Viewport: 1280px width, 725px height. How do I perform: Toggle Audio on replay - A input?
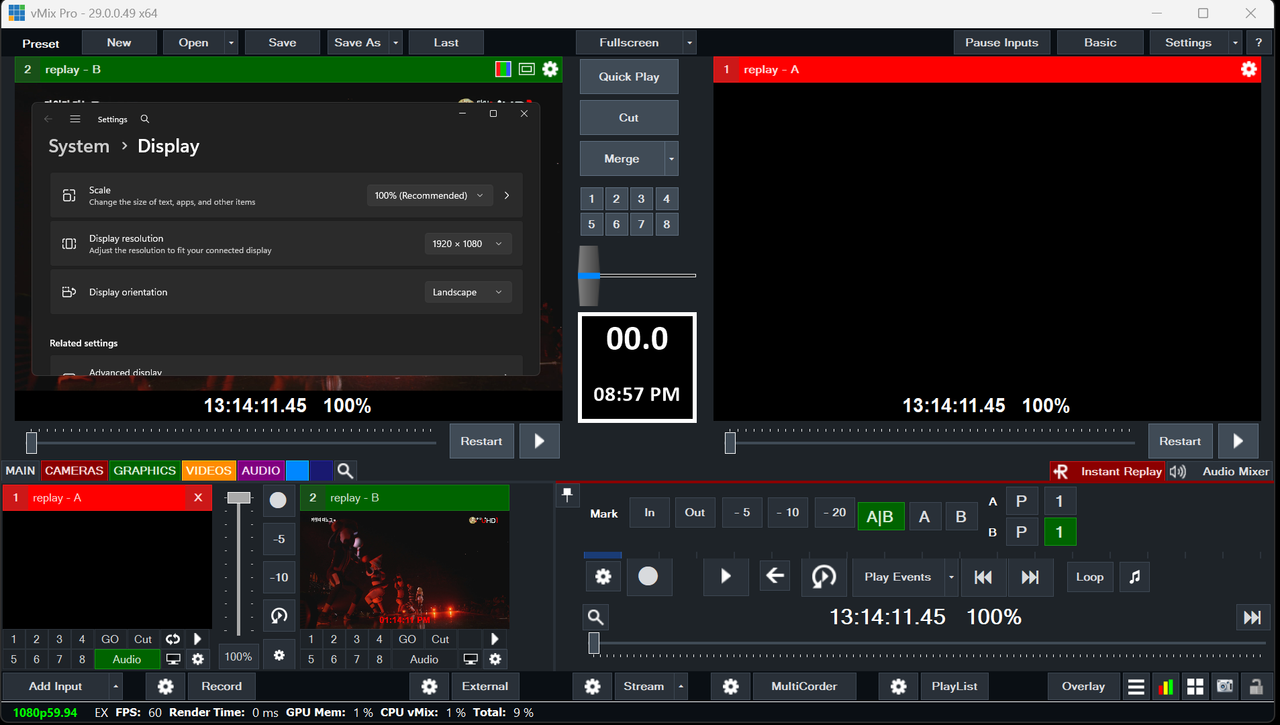point(127,659)
